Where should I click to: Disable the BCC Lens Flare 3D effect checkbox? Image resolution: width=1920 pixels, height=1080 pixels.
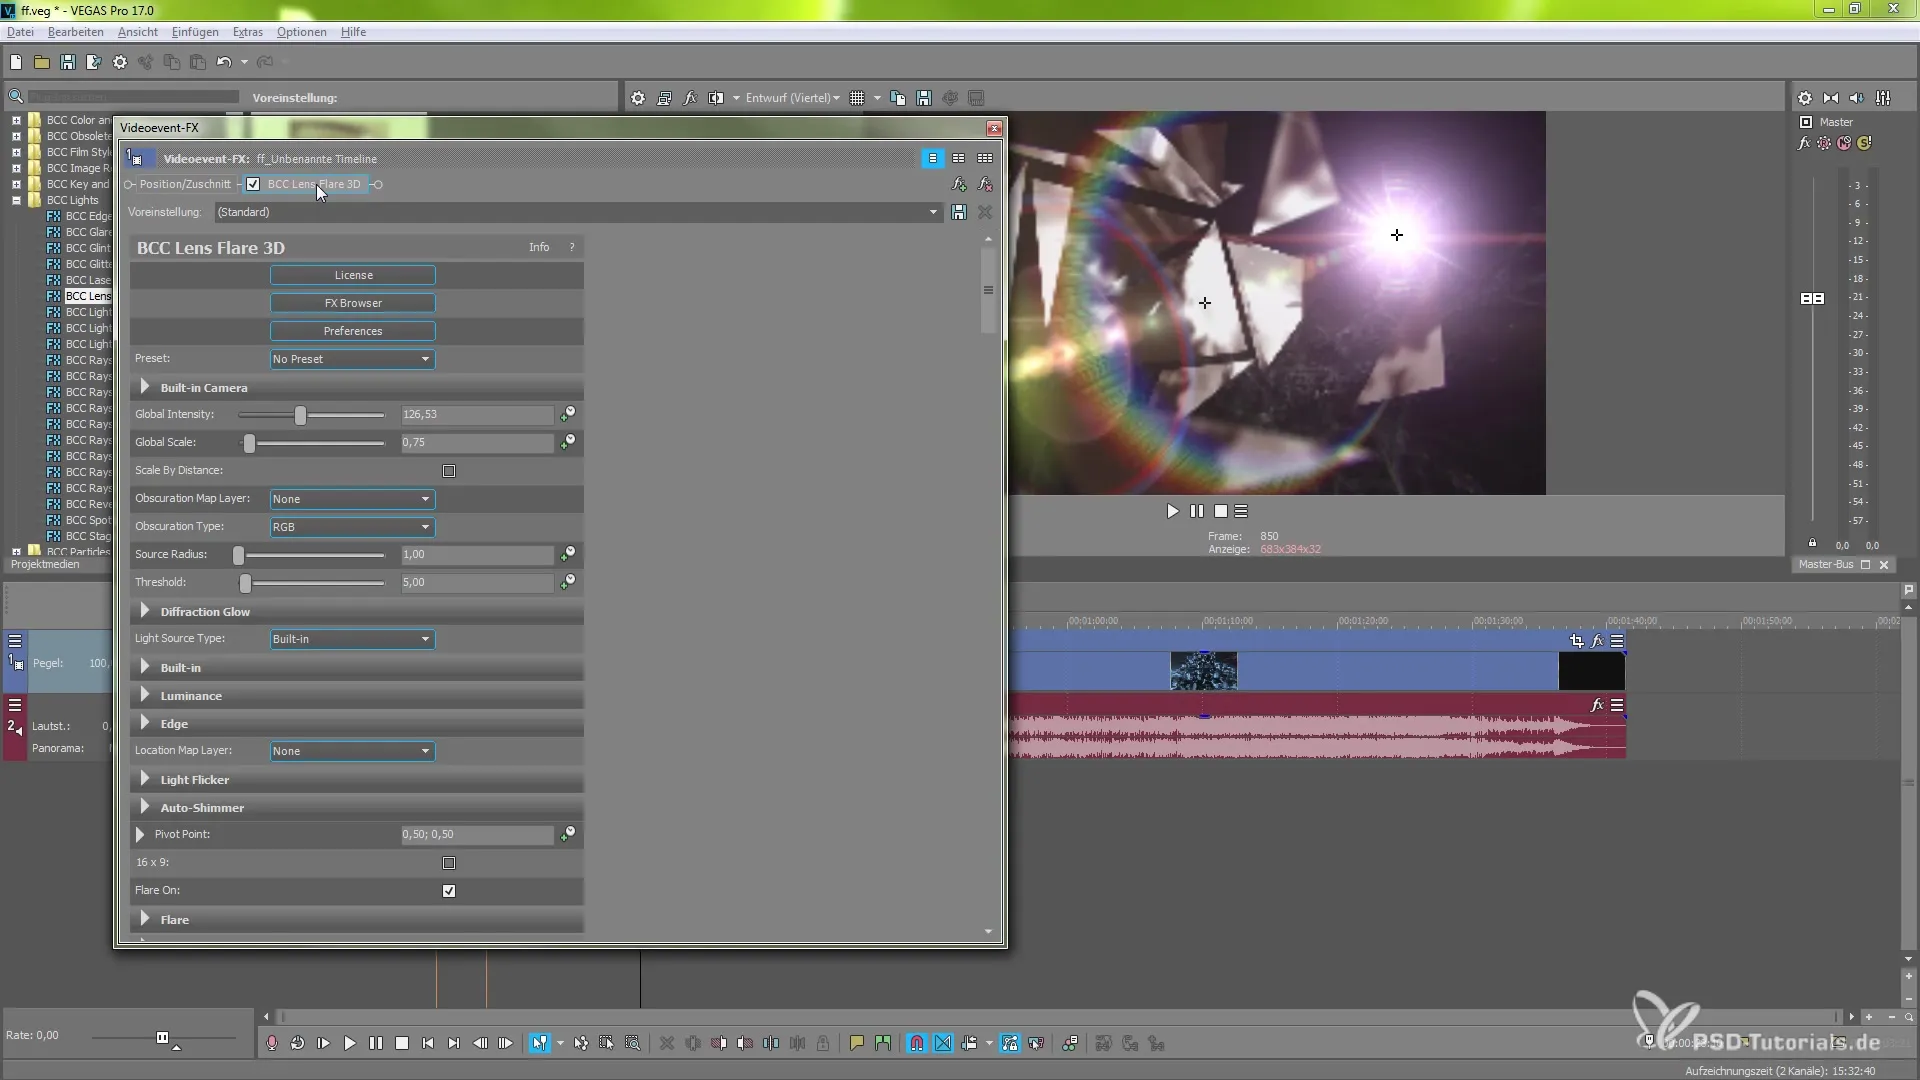click(x=253, y=184)
